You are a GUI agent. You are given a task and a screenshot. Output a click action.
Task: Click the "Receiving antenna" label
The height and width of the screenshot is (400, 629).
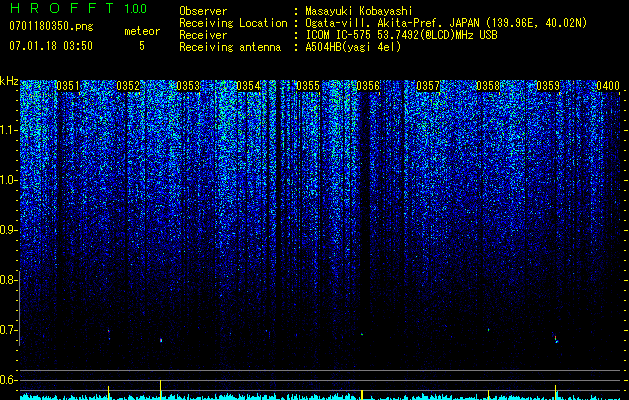(x=230, y=47)
